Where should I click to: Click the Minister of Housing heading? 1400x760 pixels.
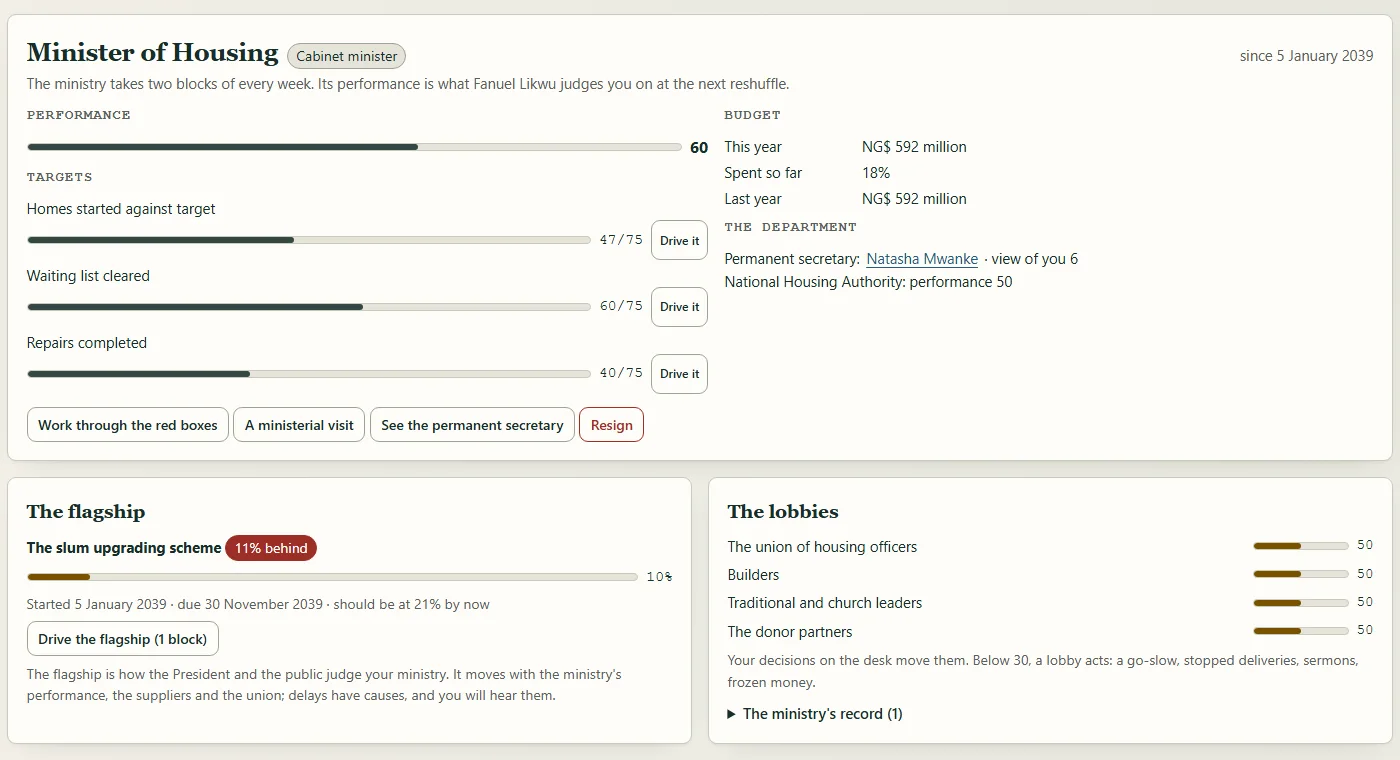[152, 53]
